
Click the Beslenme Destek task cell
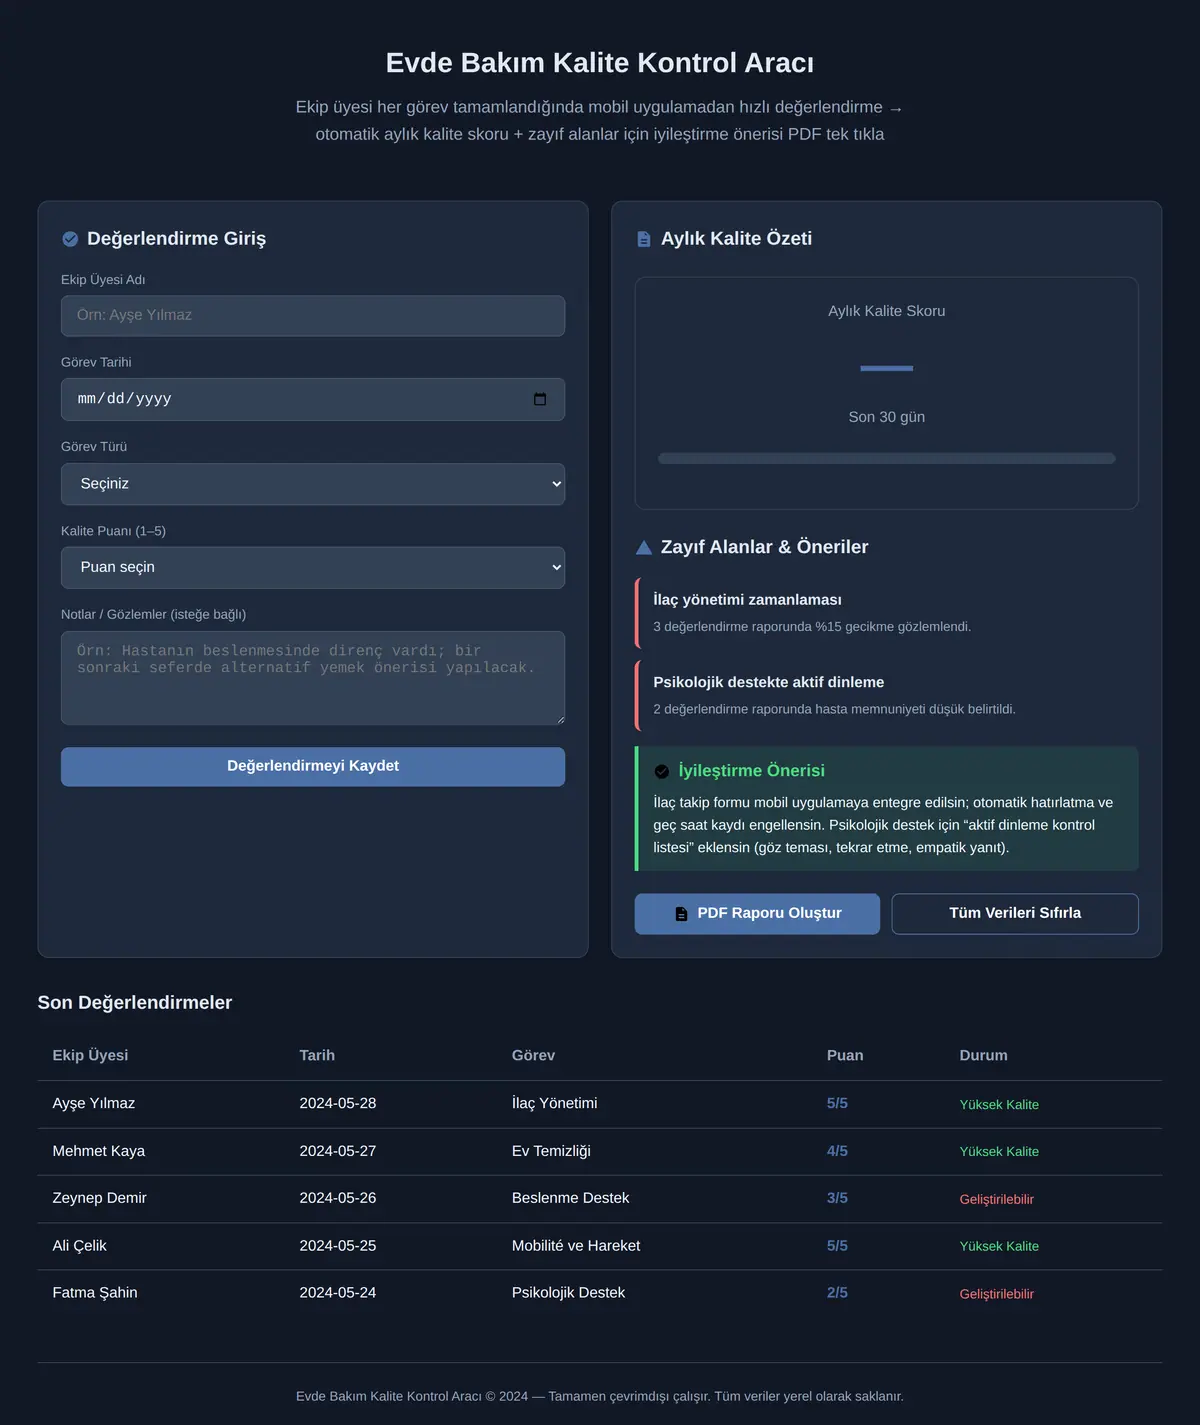[x=571, y=1199]
